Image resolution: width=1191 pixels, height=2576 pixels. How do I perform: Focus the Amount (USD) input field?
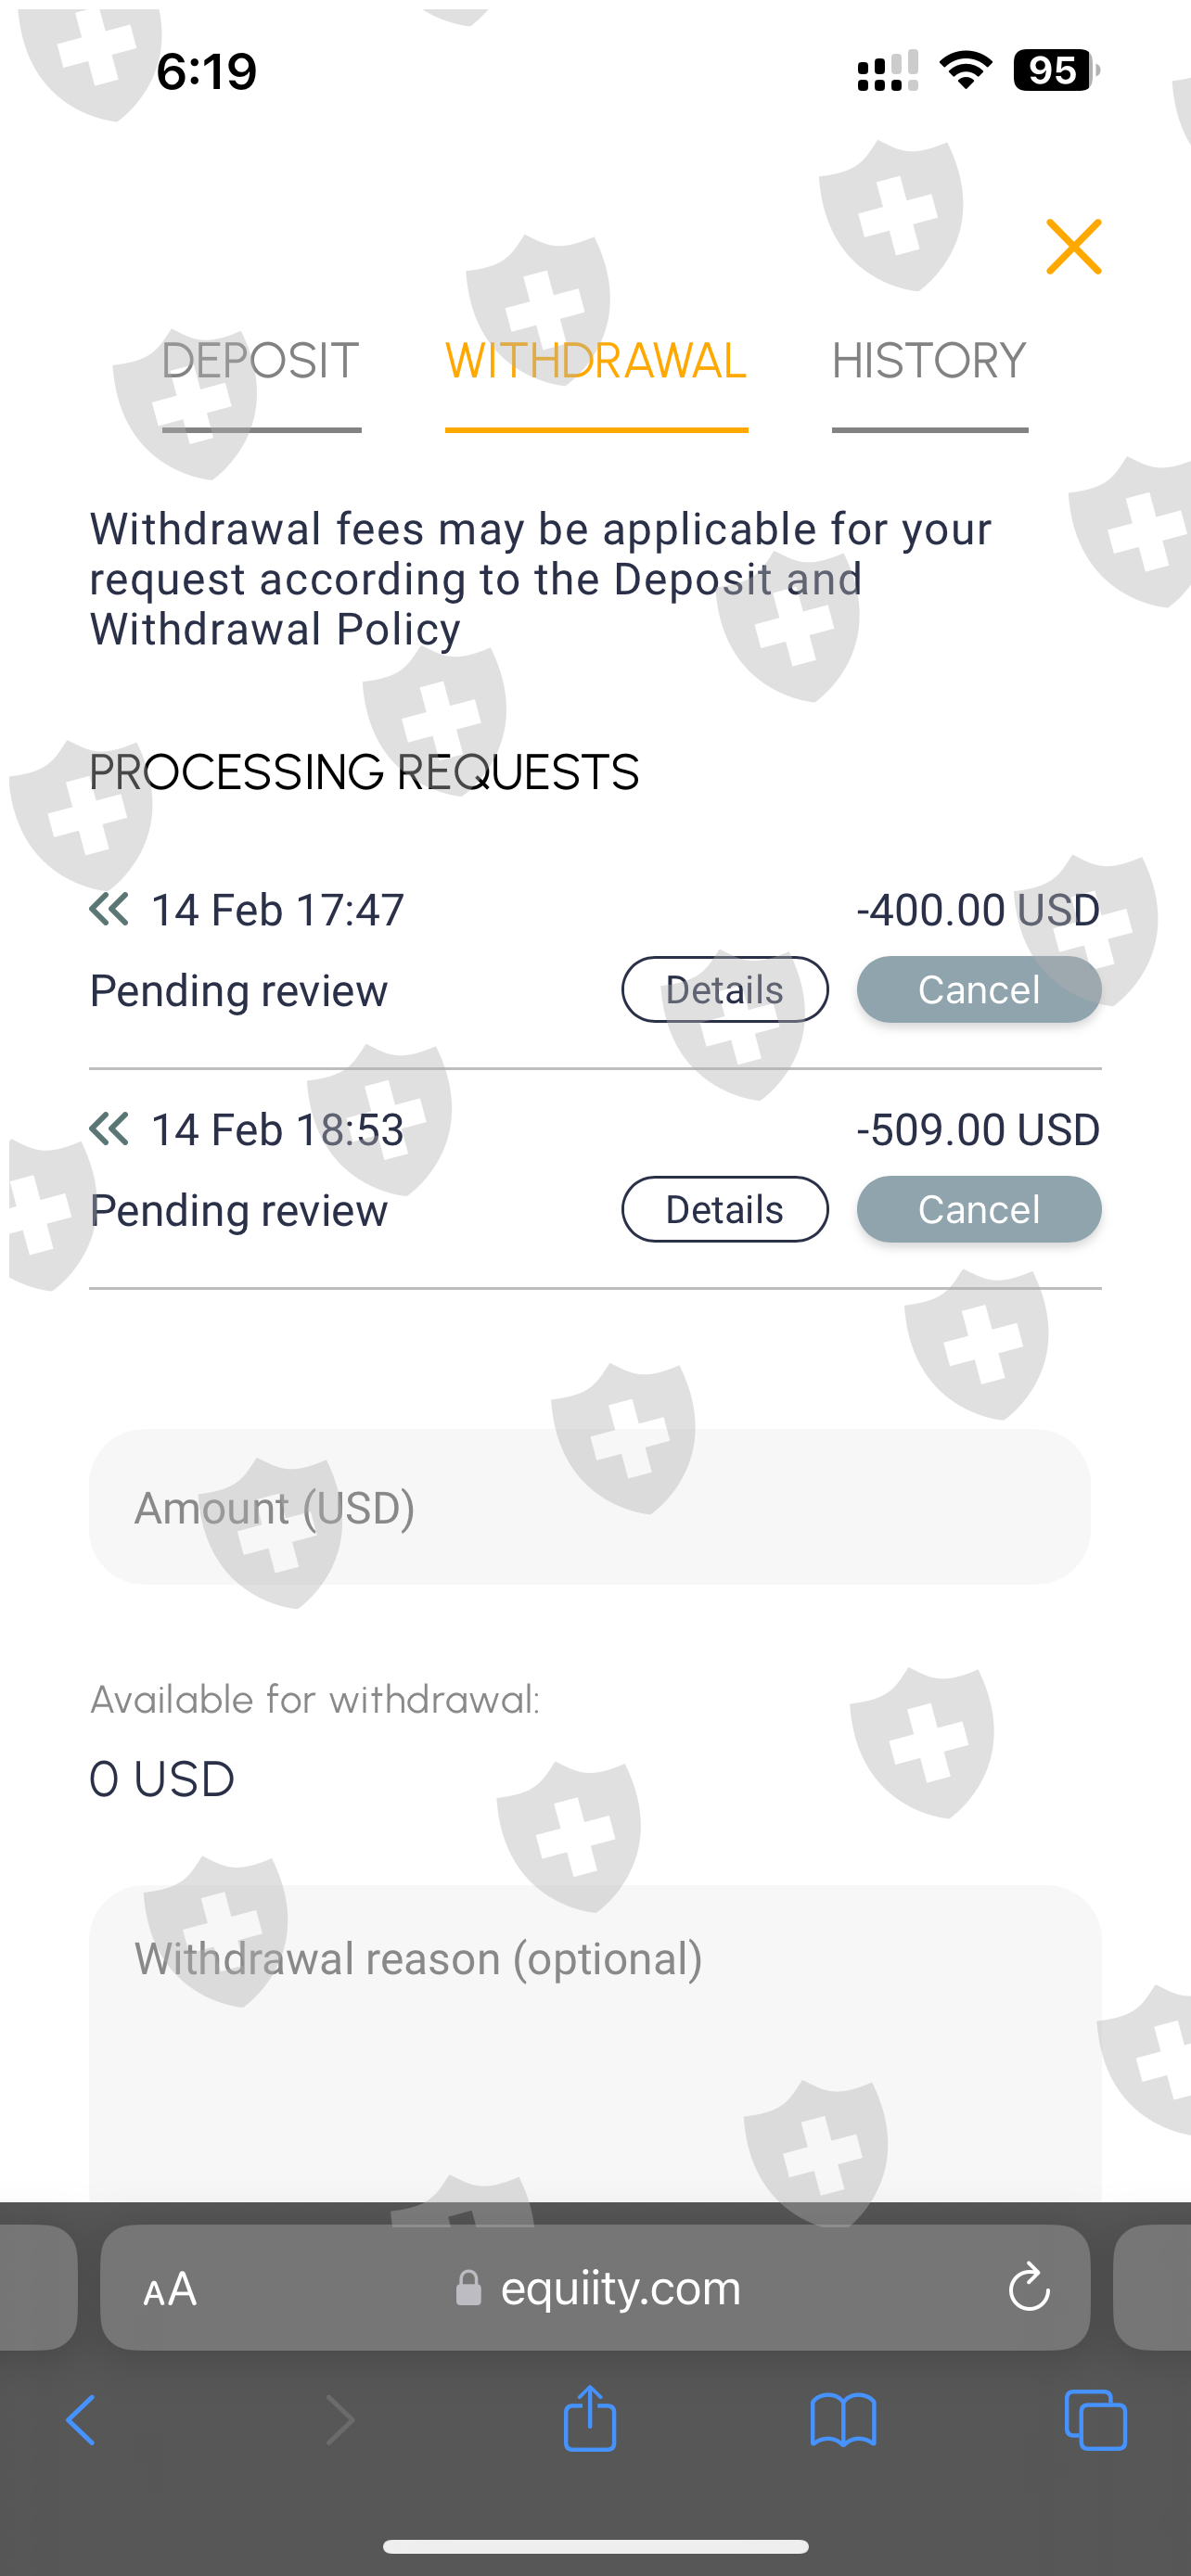point(590,1507)
